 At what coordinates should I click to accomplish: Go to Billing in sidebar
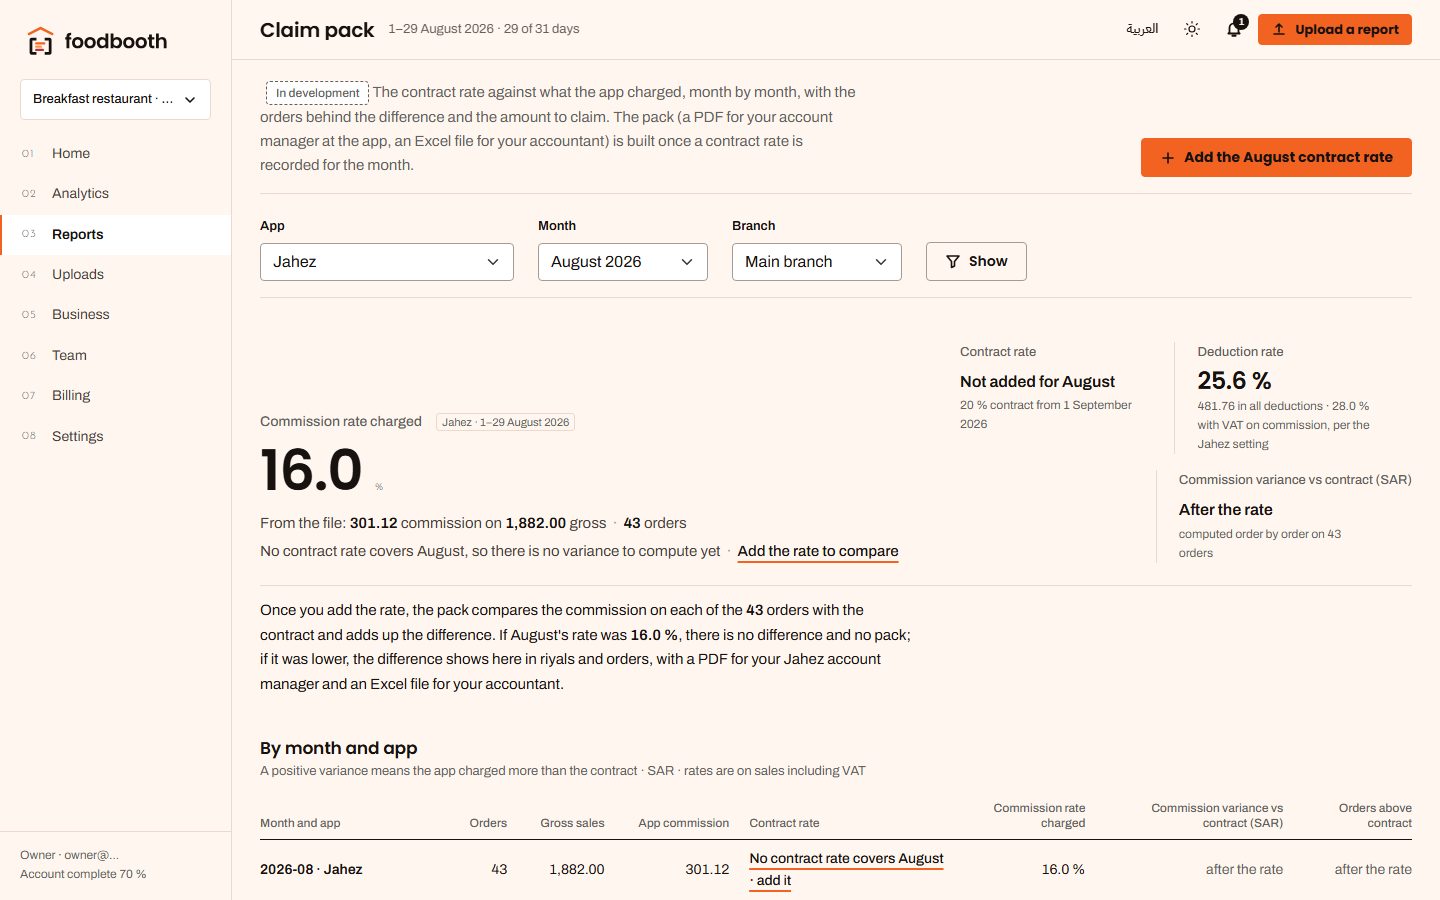pyautogui.click(x=115, y=395)
